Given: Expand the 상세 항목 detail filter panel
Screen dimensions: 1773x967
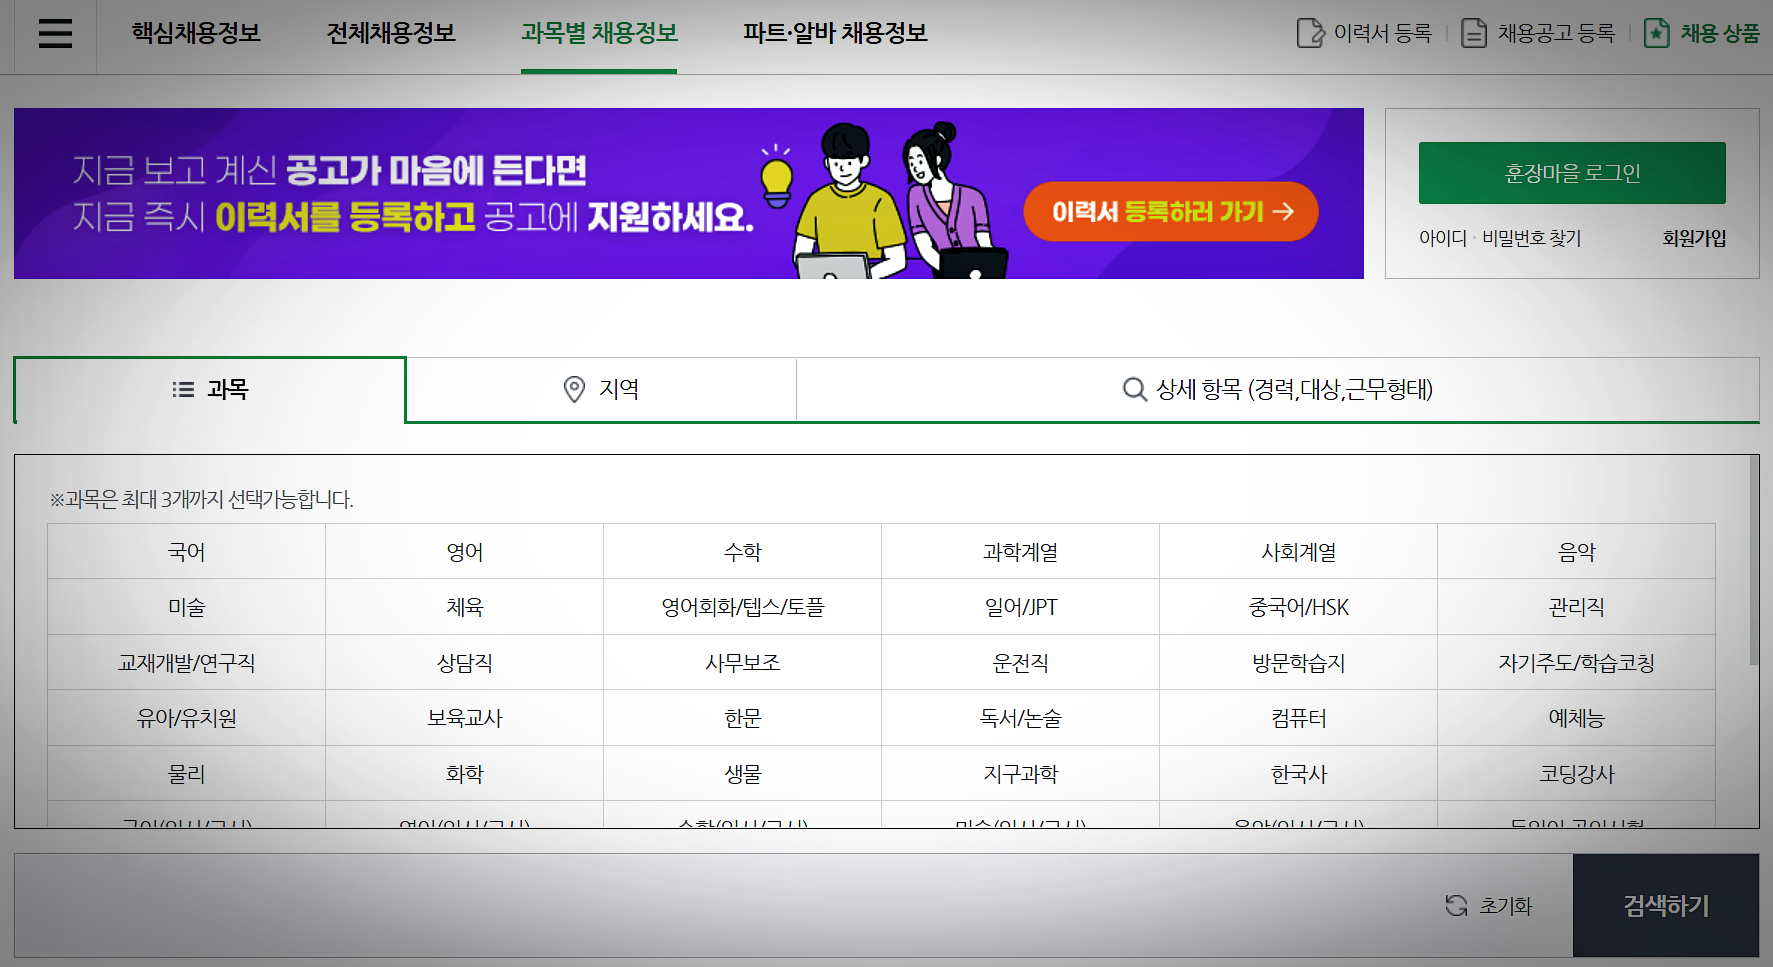Looking at the screenshot, I should (x=1279, y=390).
